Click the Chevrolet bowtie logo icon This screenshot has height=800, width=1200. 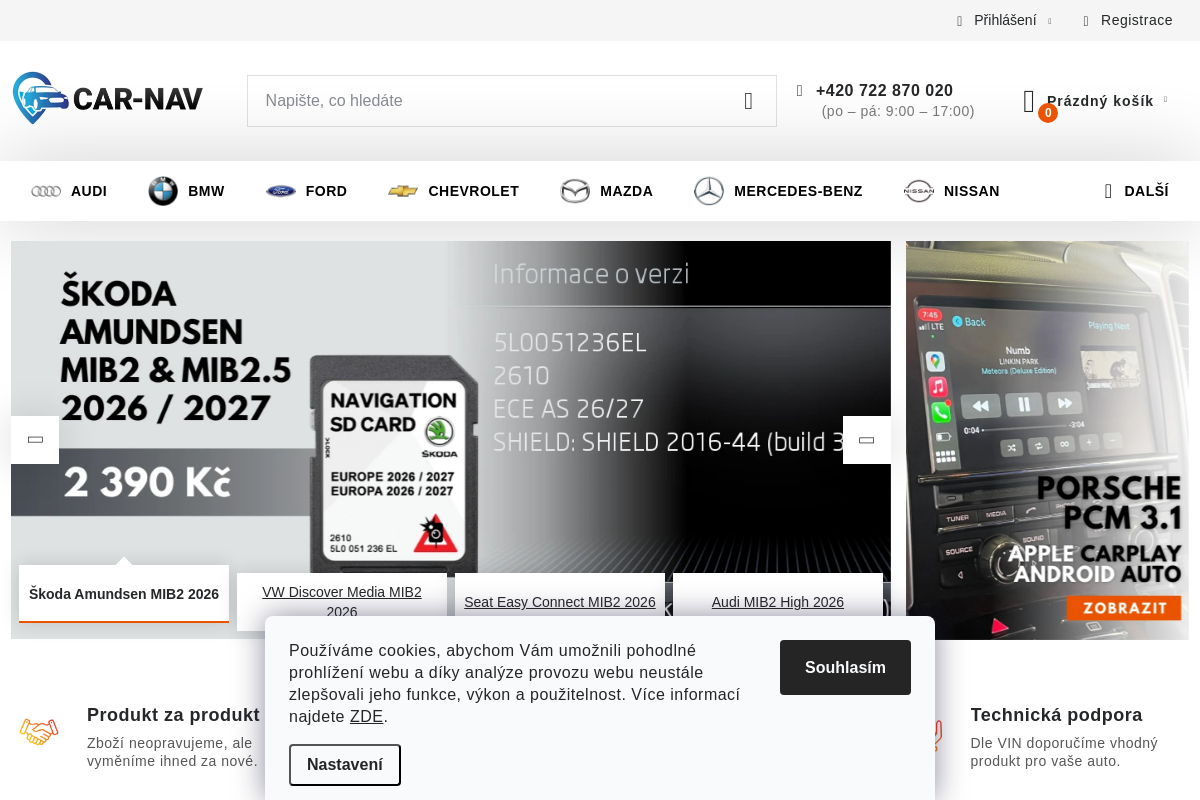point(403,191)
